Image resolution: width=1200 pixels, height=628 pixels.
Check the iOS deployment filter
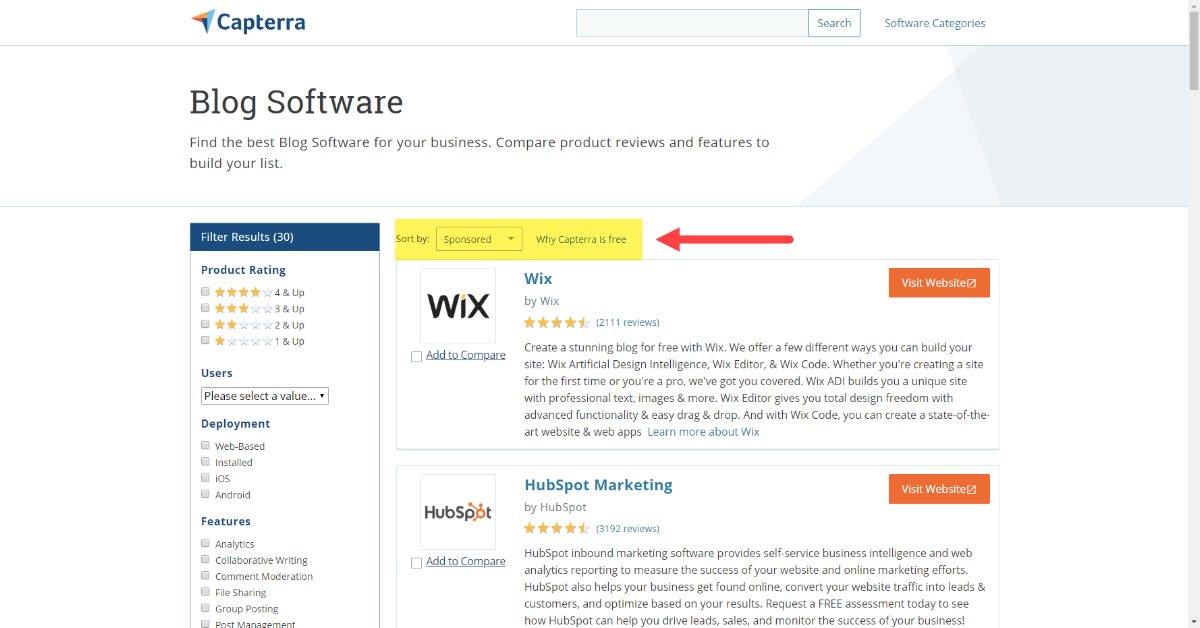[205, 478]
